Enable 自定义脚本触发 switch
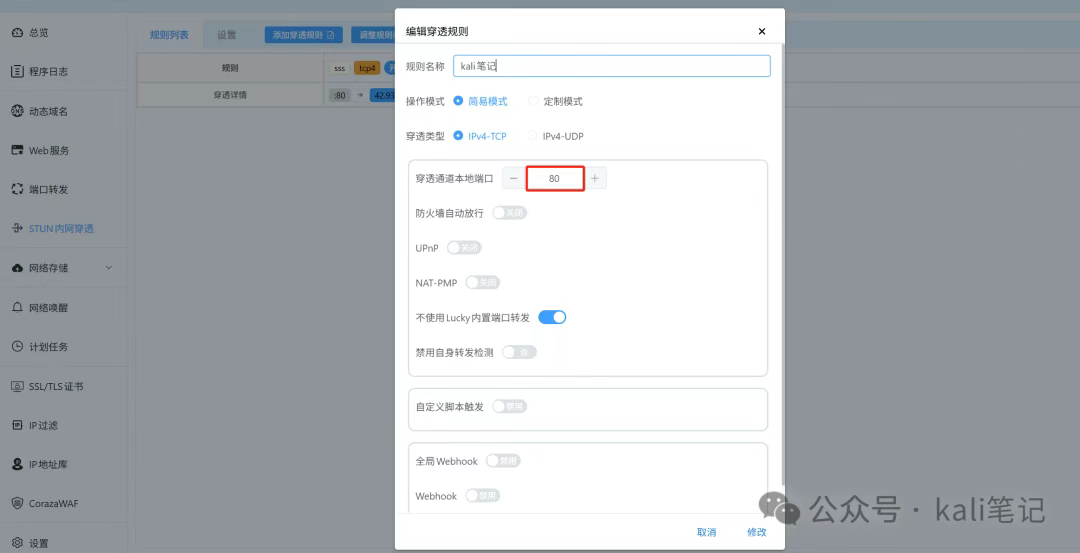The width and height of the screenshot is (1080, 553). (x=510, y=406)
